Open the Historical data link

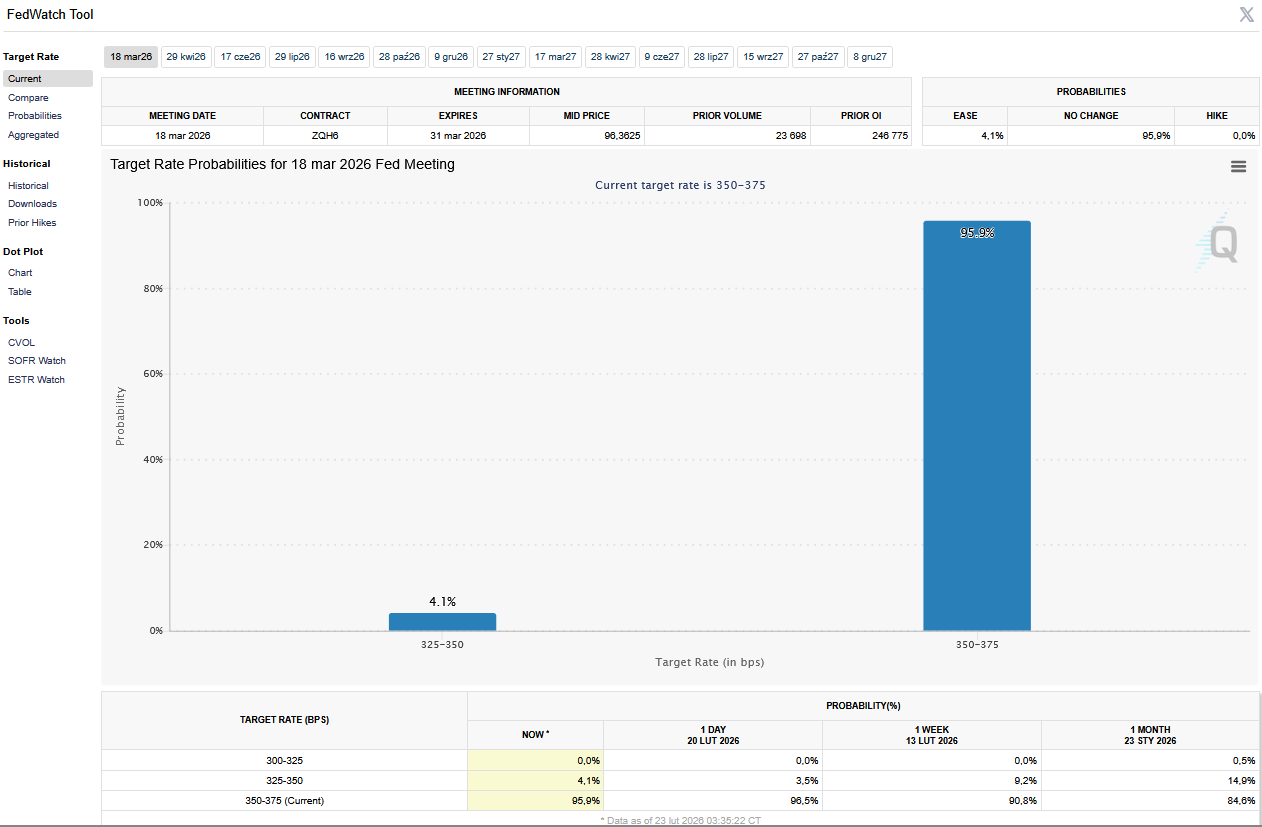click(28, 186)
